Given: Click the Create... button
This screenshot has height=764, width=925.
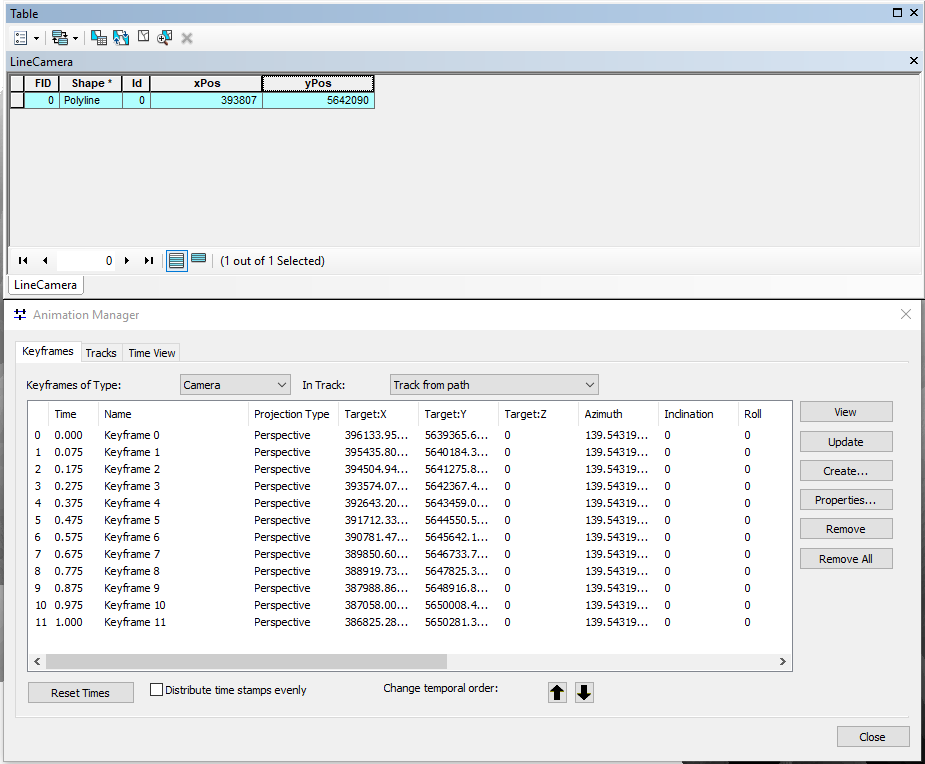Looking at the screenshot, I should [x=846, y=471].
